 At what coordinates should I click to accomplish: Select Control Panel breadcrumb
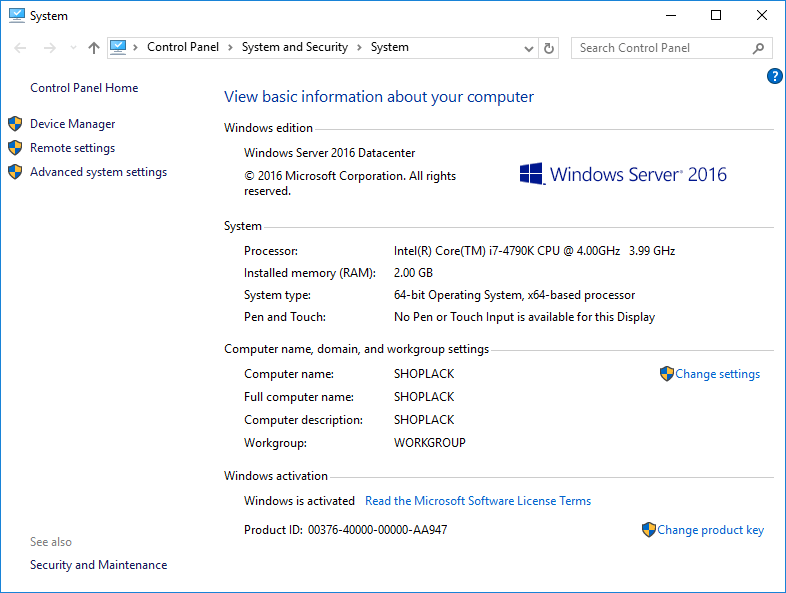[183, 47]
